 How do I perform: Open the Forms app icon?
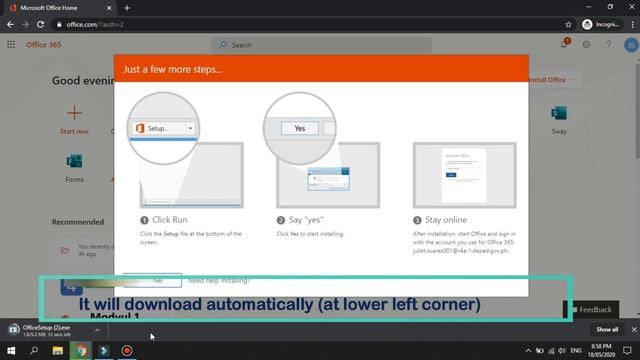point(74,161)
